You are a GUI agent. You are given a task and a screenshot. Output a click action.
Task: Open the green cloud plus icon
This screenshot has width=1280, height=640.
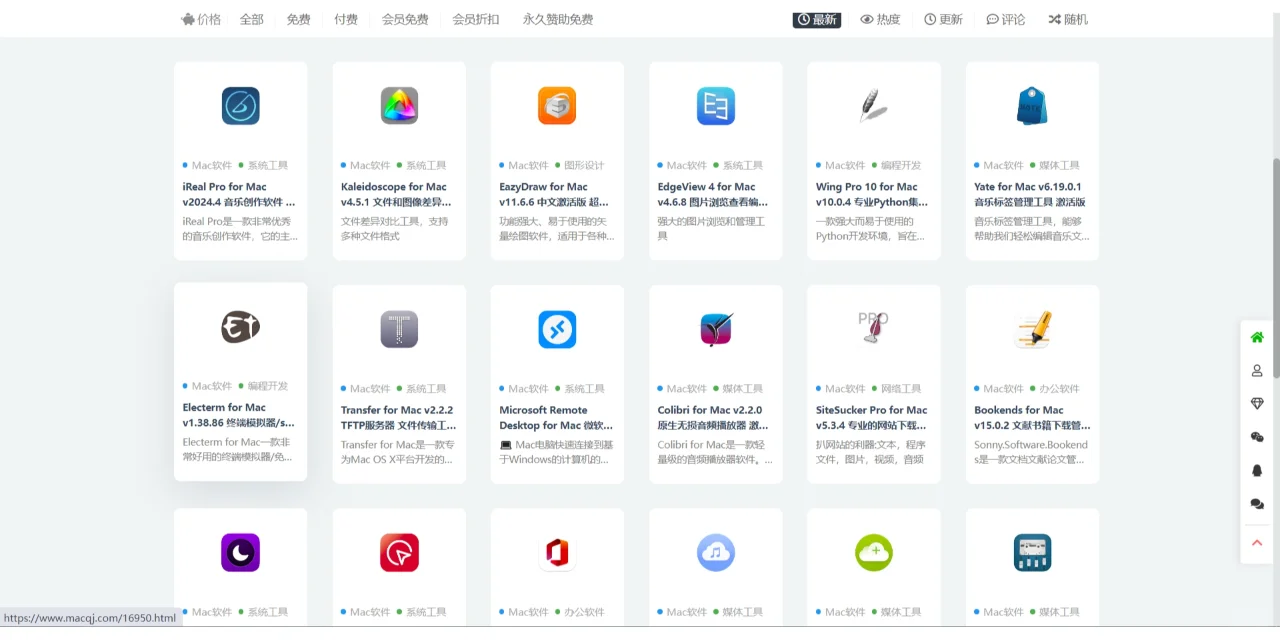874,552
